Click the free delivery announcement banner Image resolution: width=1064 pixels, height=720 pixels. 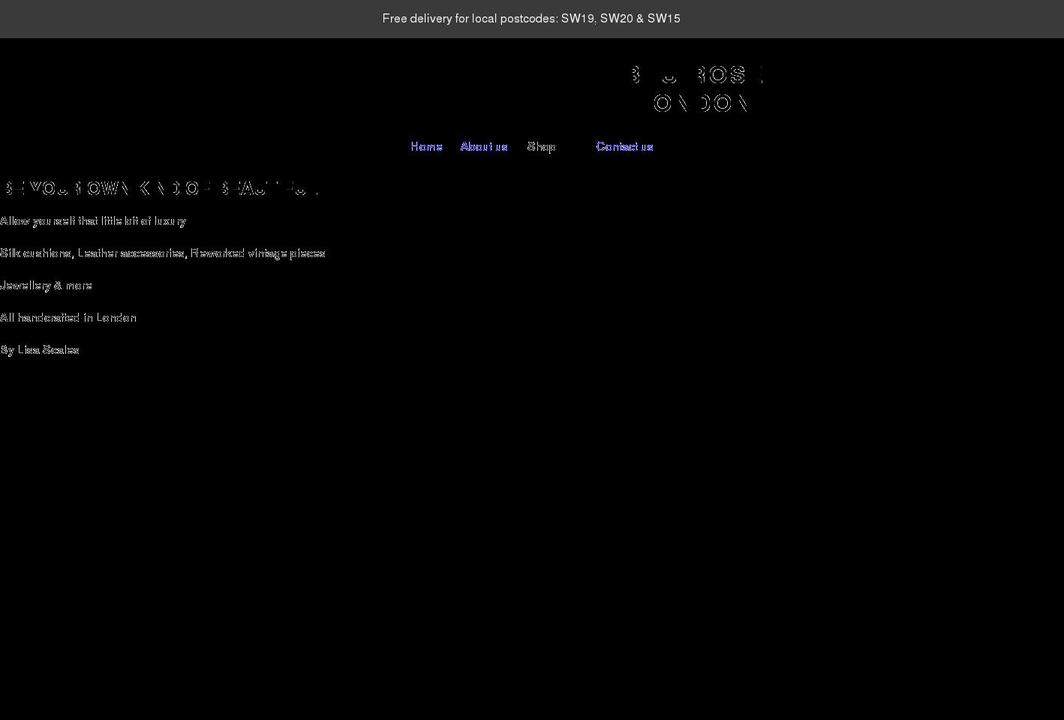point(531,18)
